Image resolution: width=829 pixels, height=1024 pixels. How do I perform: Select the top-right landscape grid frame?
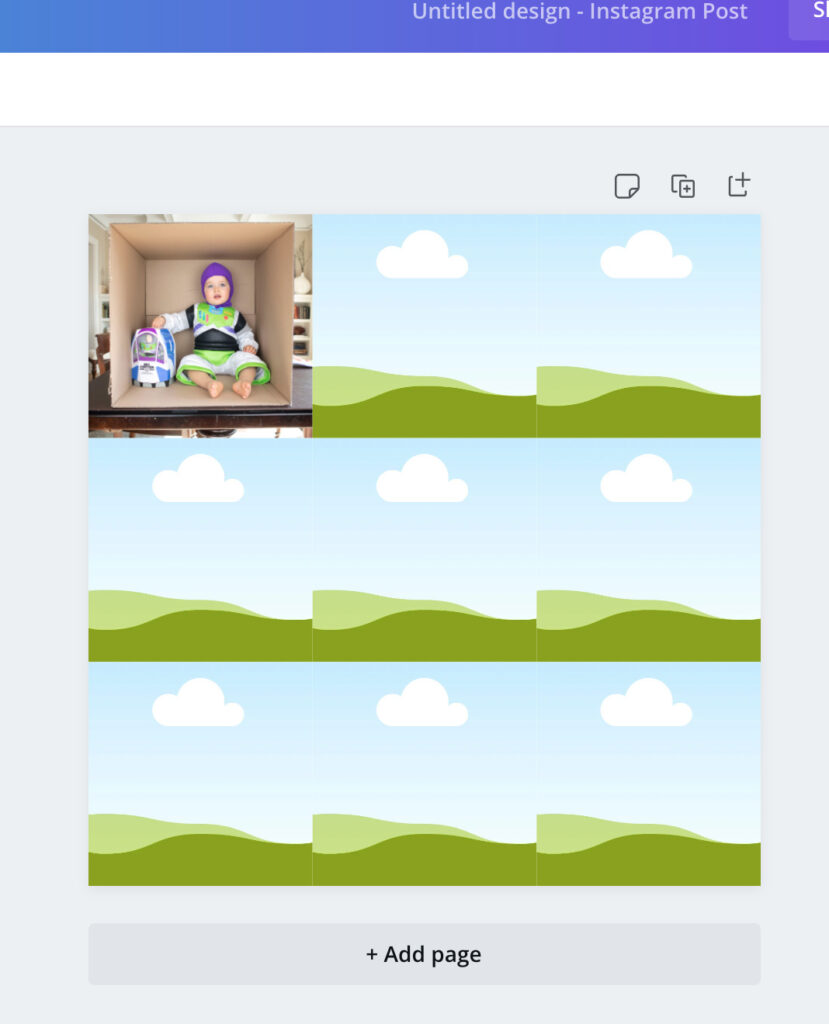[x=649, y=326]
